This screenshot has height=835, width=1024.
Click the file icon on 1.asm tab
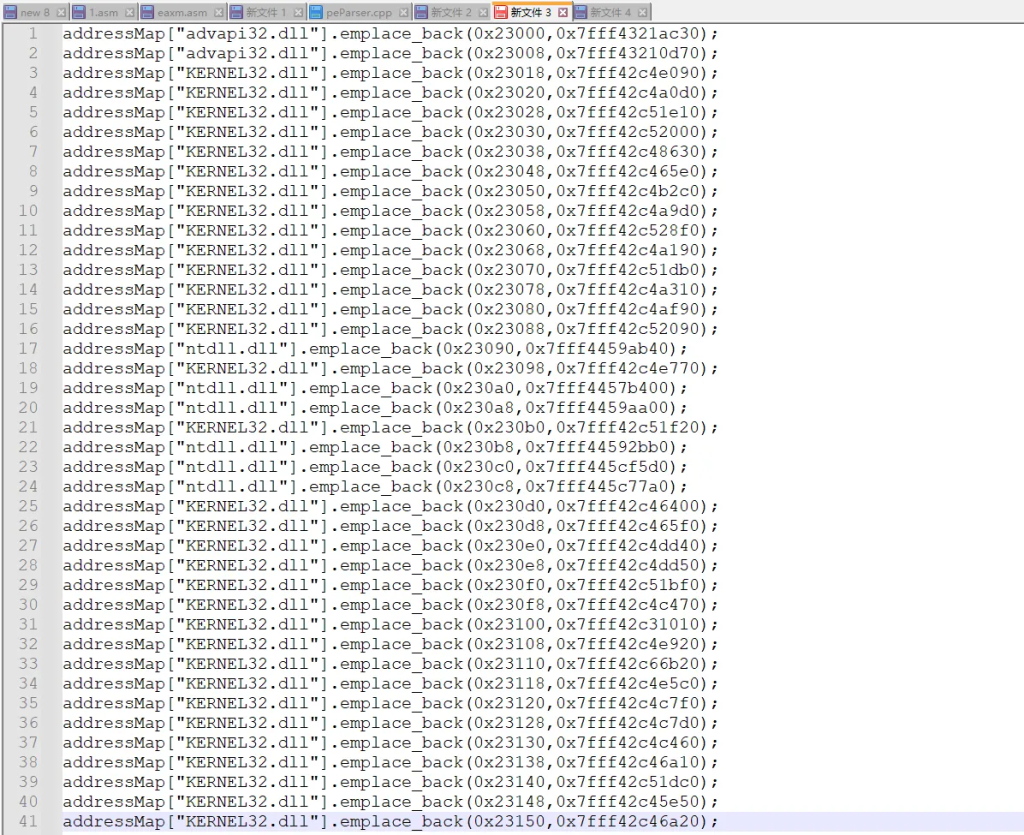coord(79,12)
